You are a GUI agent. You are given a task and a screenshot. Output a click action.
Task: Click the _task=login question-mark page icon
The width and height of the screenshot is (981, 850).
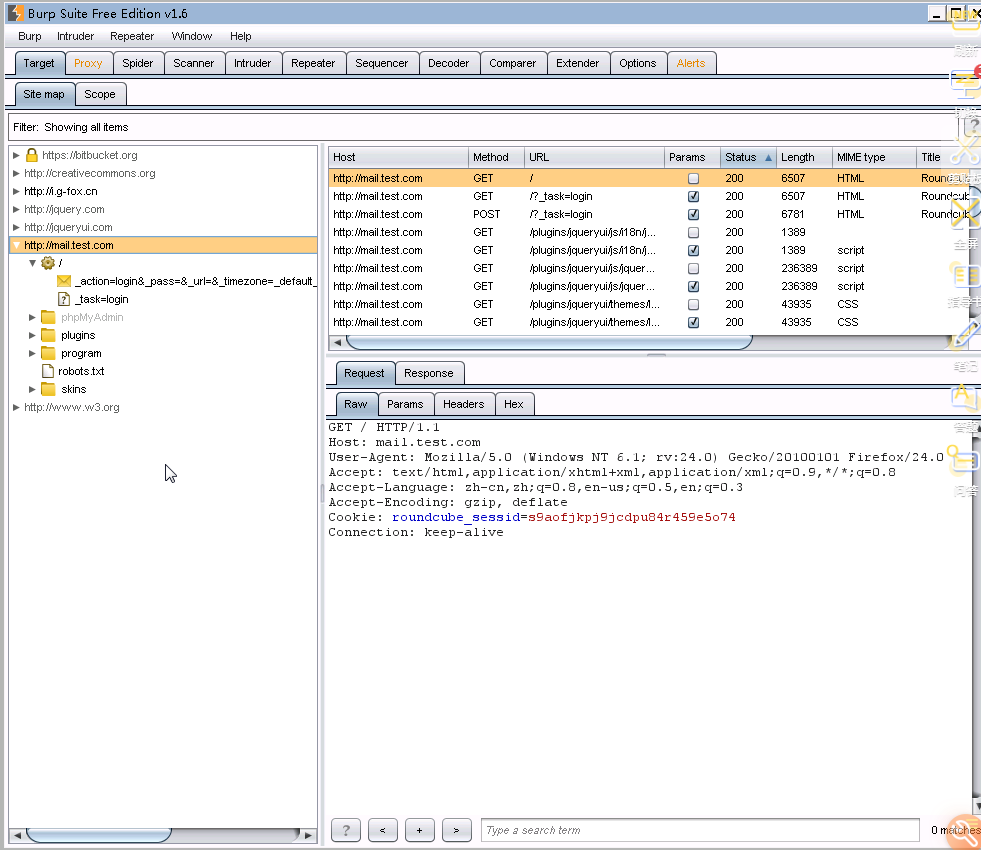pos(64,299)
